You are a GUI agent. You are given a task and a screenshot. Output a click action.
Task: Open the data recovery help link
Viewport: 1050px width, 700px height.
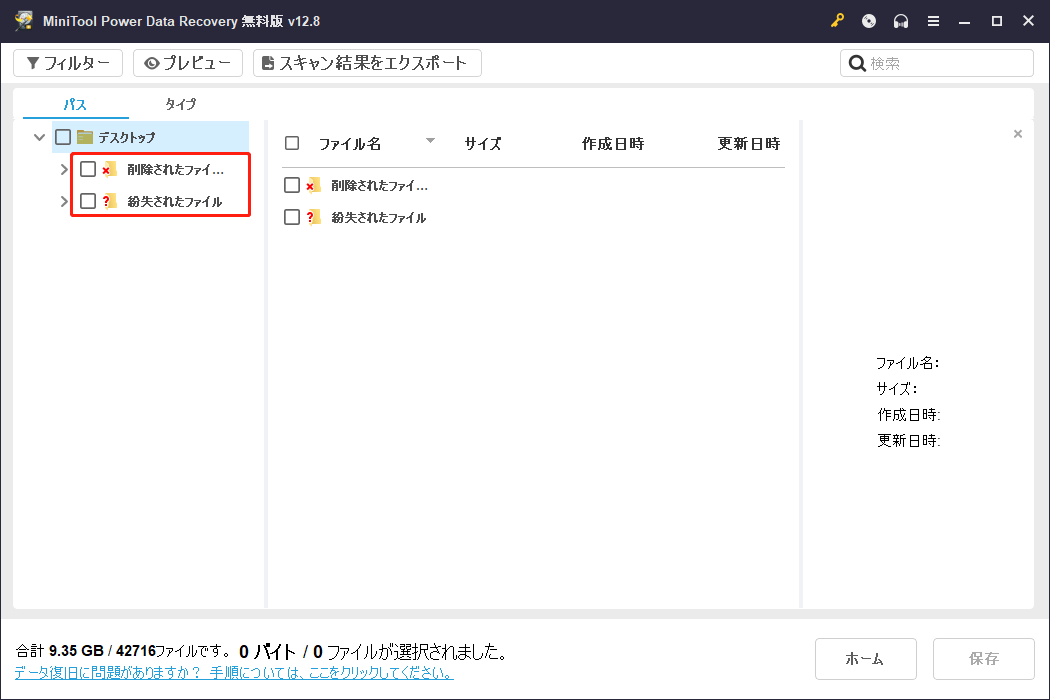234,673
